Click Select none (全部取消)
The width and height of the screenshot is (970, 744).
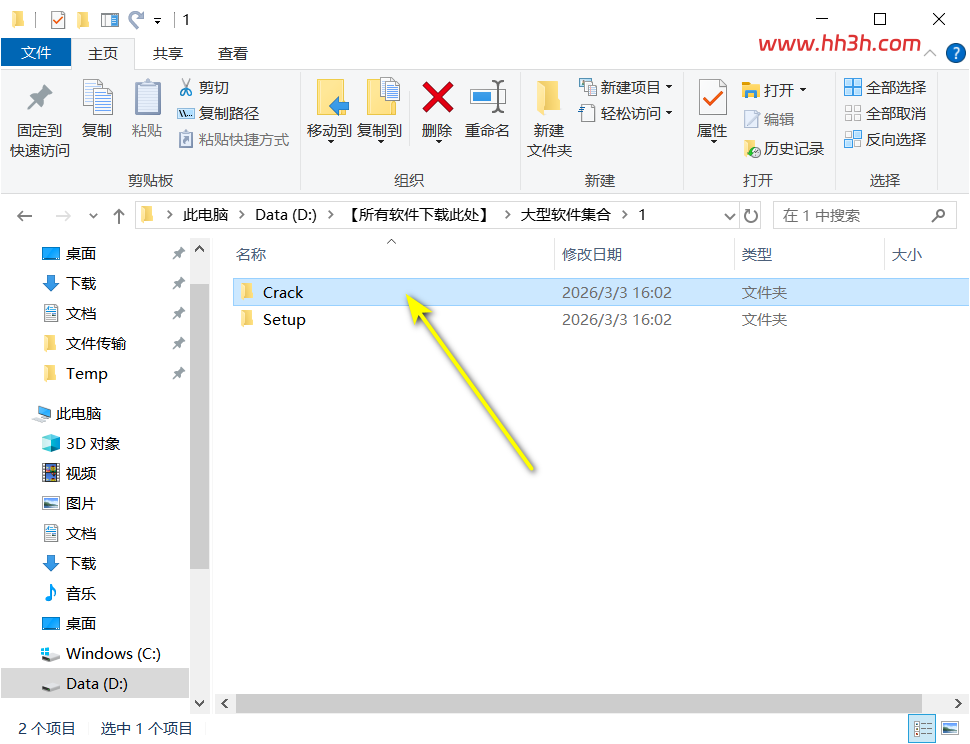[885, 113]
